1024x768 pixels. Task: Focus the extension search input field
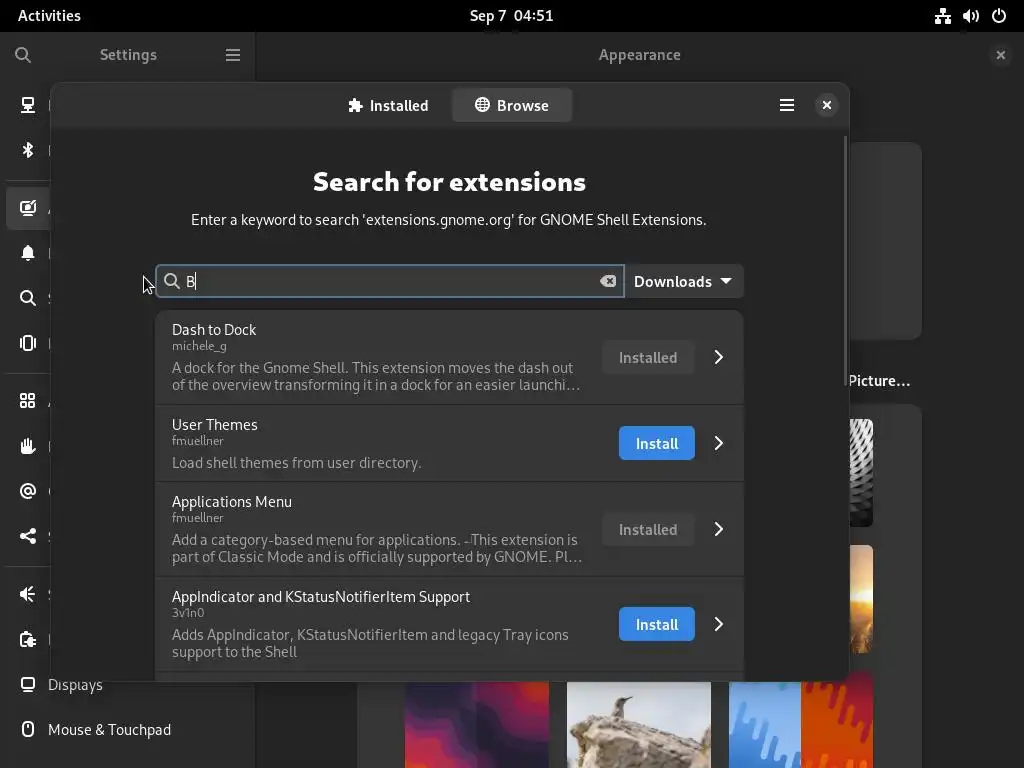[390, 281]
